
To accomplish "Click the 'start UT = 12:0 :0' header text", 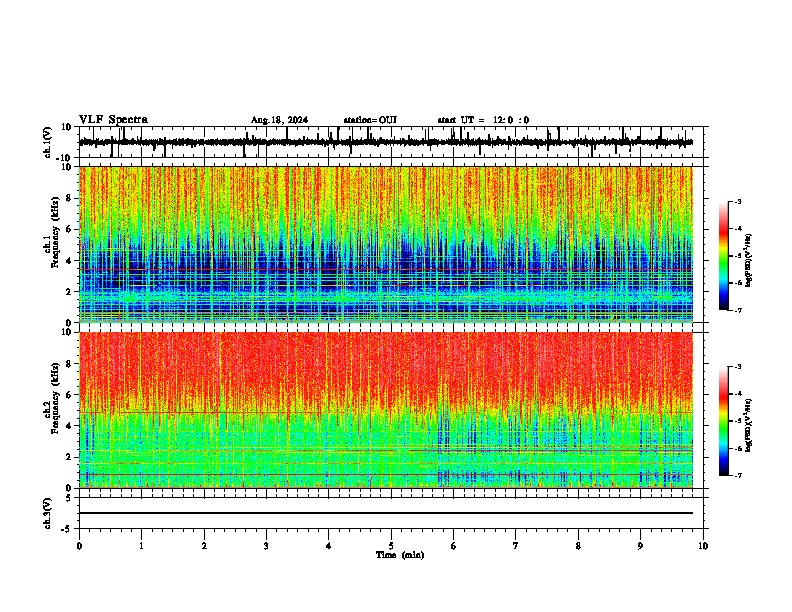I will point(483,120).
